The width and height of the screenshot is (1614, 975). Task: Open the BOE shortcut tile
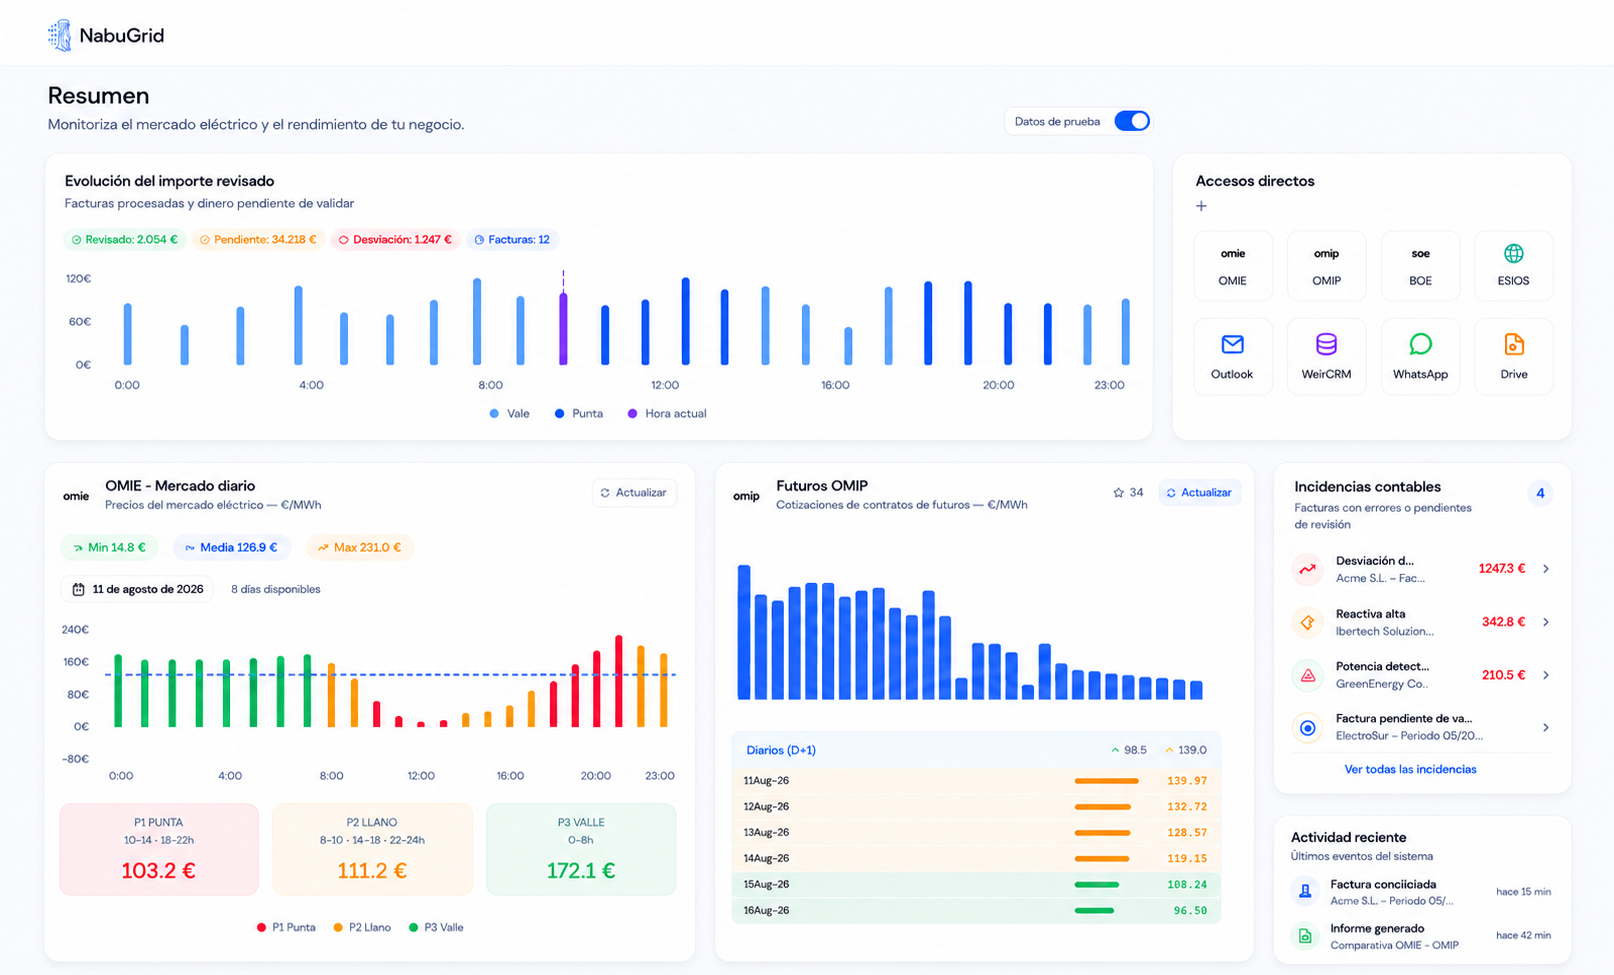pyautogui.click(x=1420, y=266)
